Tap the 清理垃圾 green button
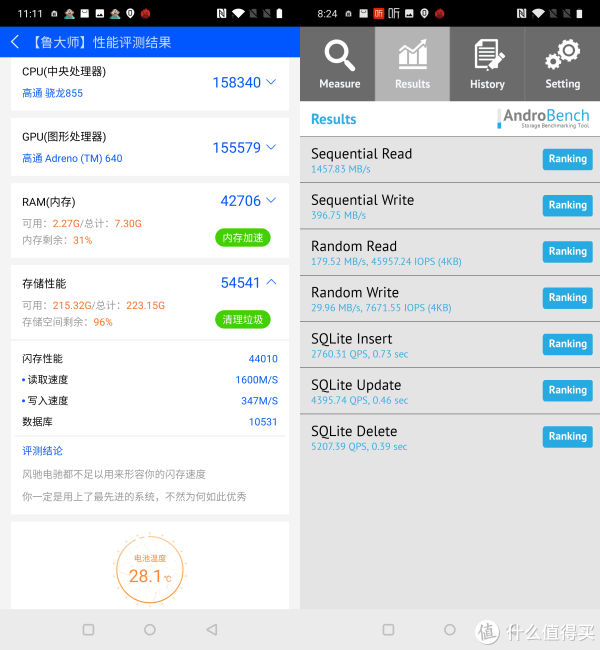 coord(243,320)
